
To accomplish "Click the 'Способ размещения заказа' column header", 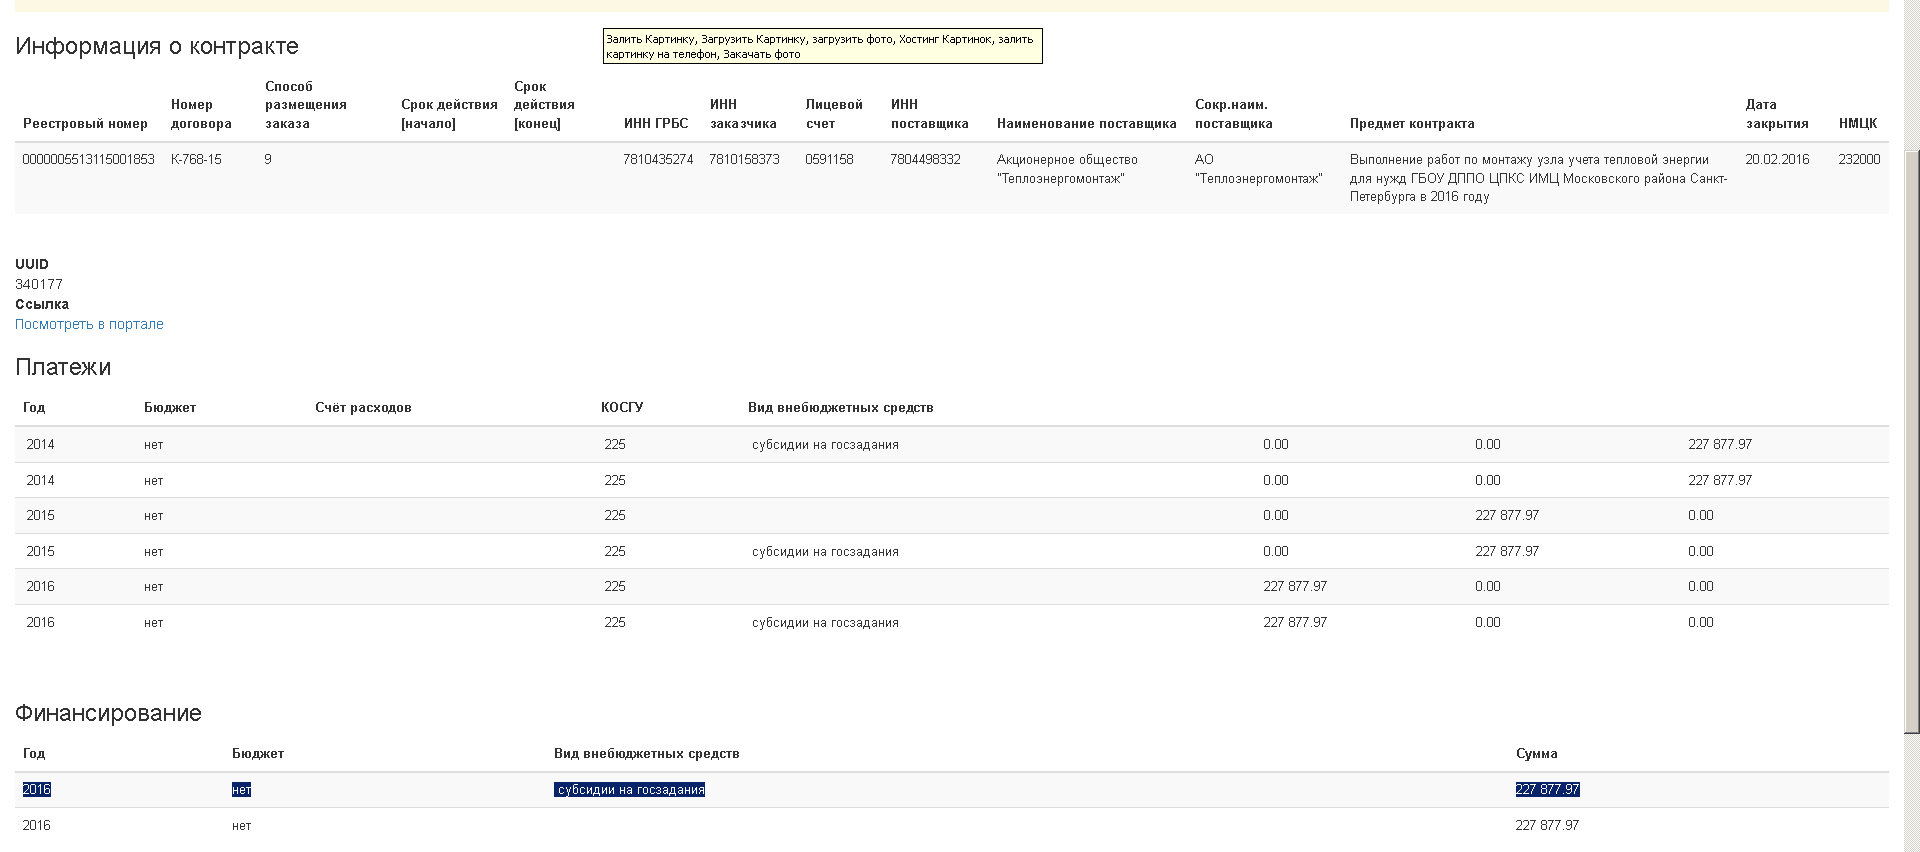I will tap(305, 105).
